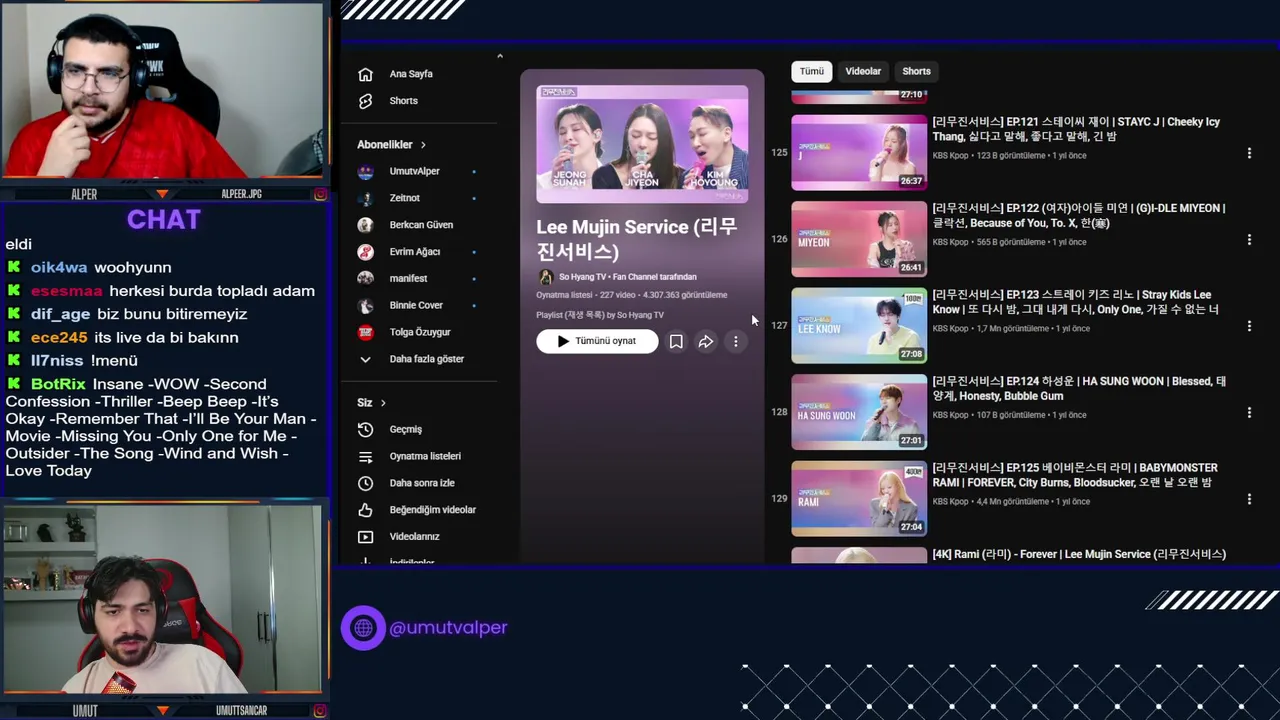Open the Shorts sidebar icon
Screen dimensions: 1280x720
tap(365, 101)
